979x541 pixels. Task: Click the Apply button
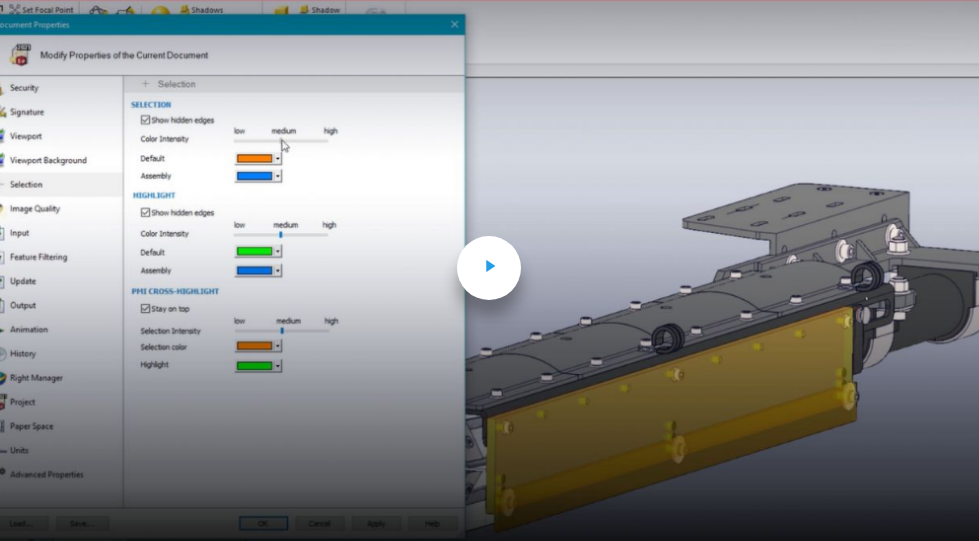pyautogui.click(x=376, y=523)
